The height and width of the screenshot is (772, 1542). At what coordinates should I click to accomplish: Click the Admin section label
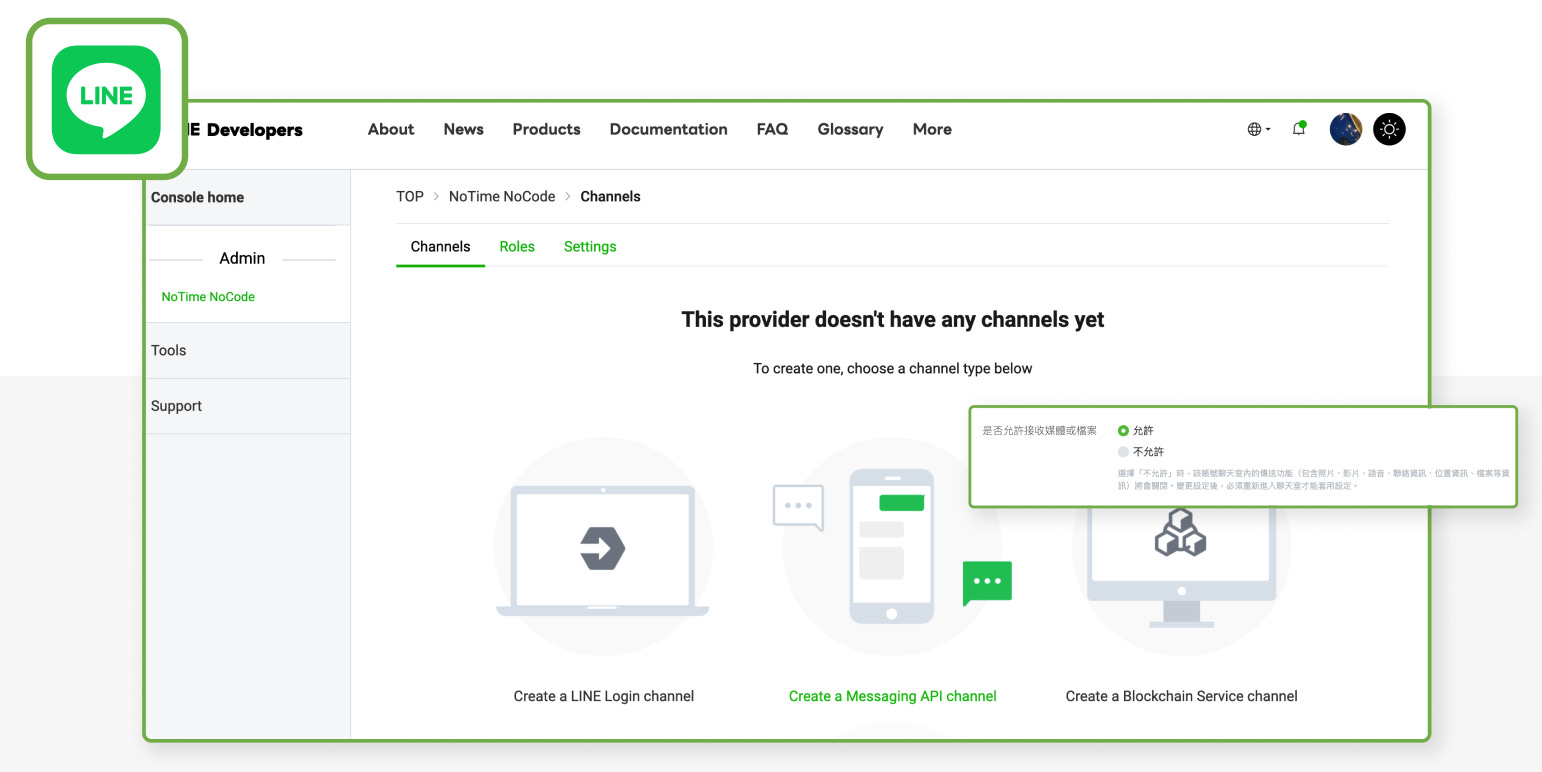pyautogui.click(x=242, y=258)
